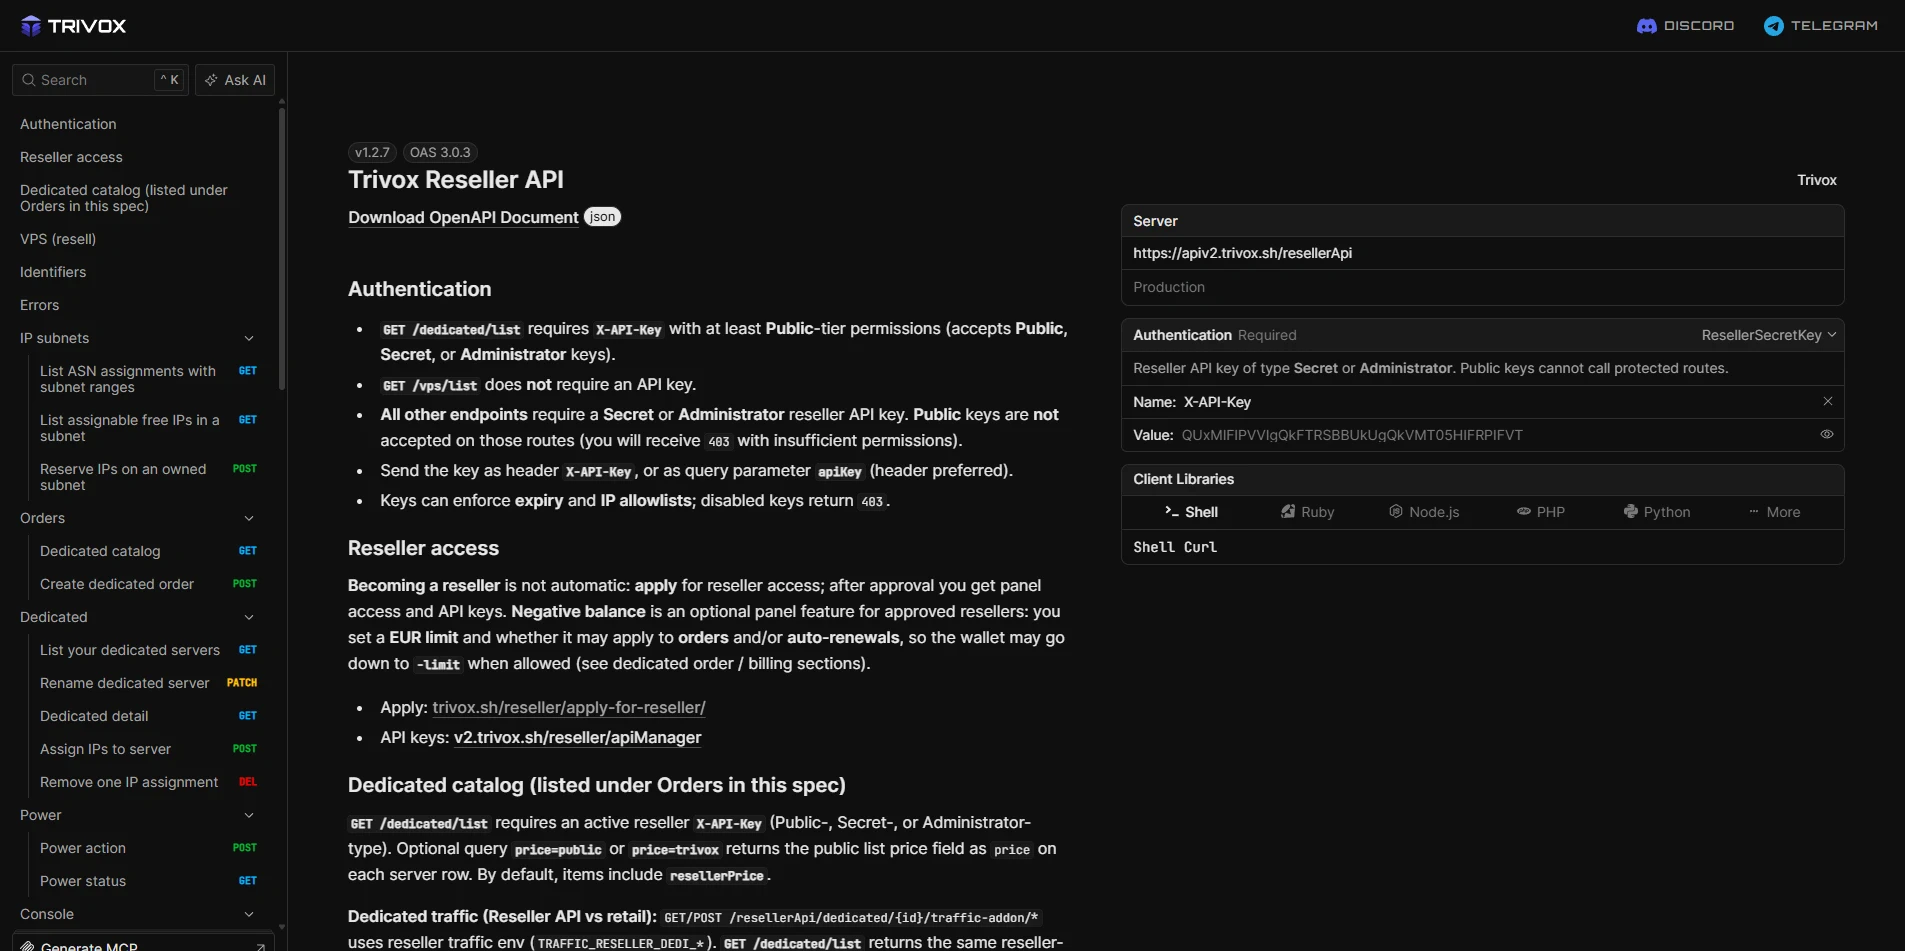Click the OAS 3.0.3 badge
The height and width of the screenshot is (951, 1905).
click(x=440, y=152)
